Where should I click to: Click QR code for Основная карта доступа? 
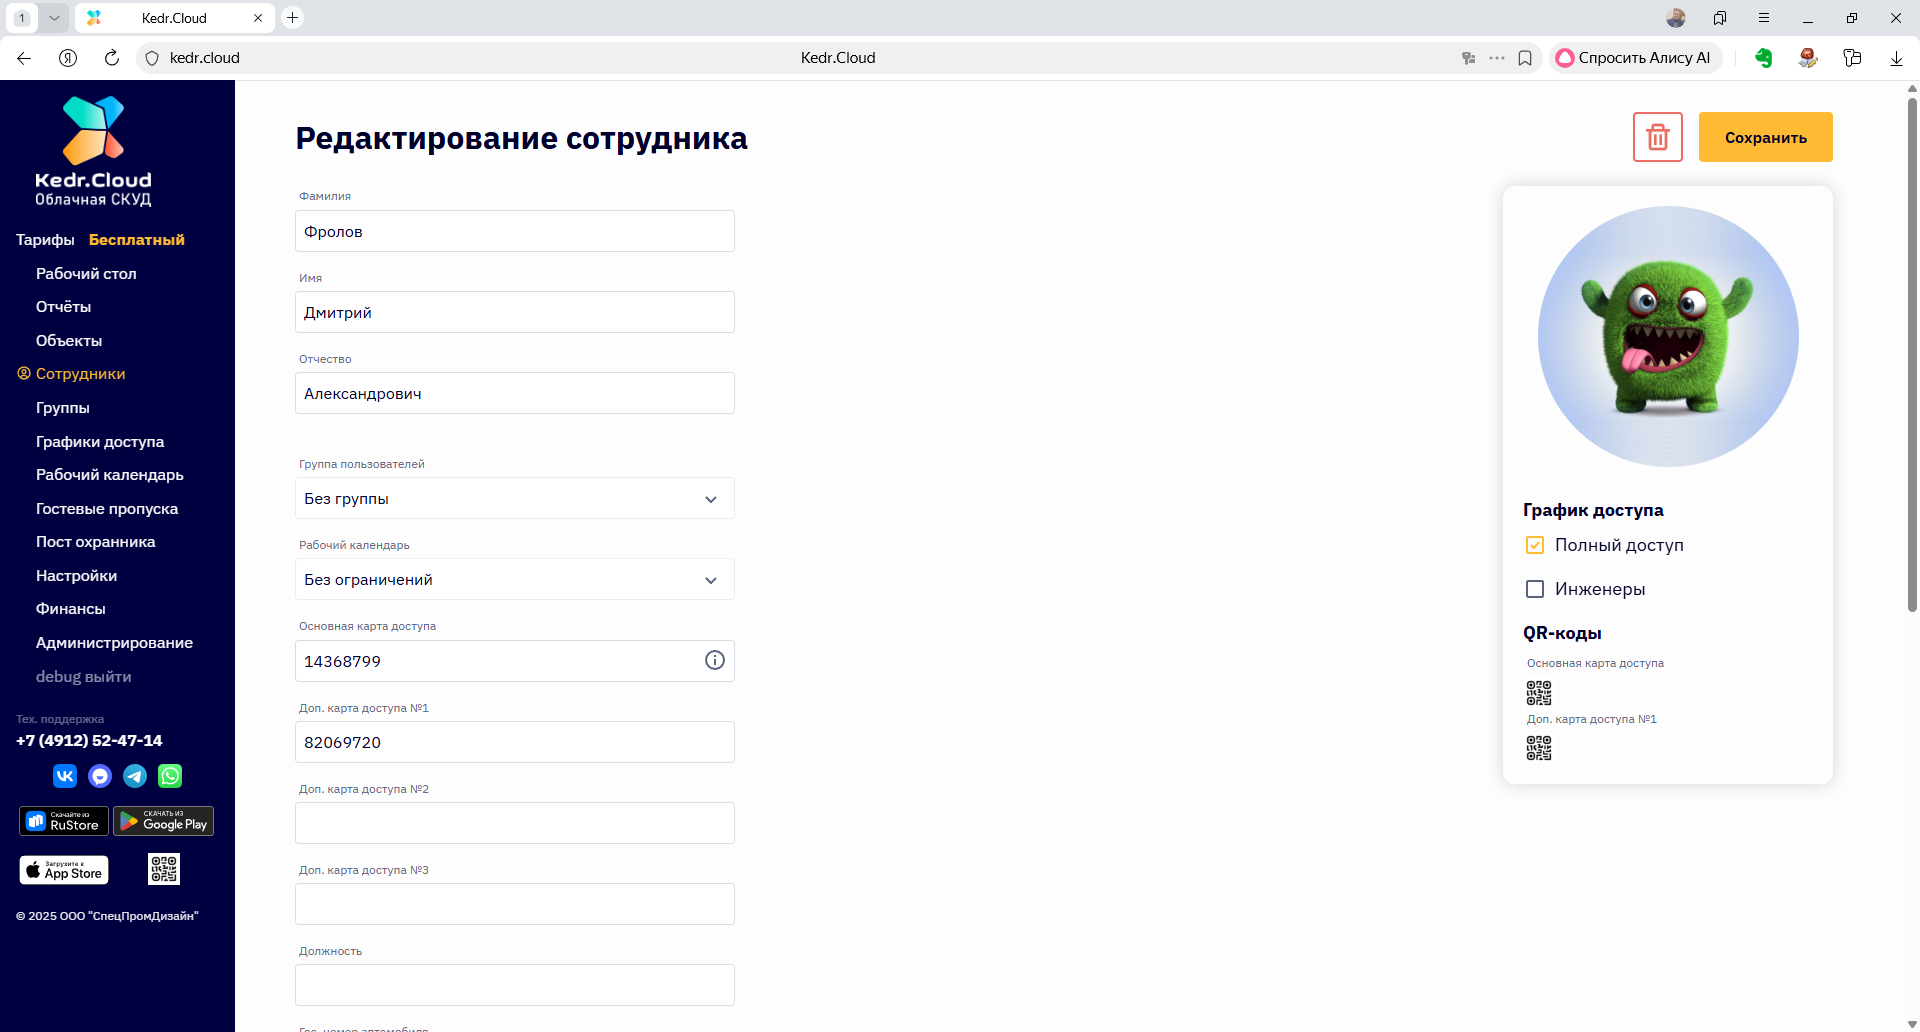pos(1538,693)
